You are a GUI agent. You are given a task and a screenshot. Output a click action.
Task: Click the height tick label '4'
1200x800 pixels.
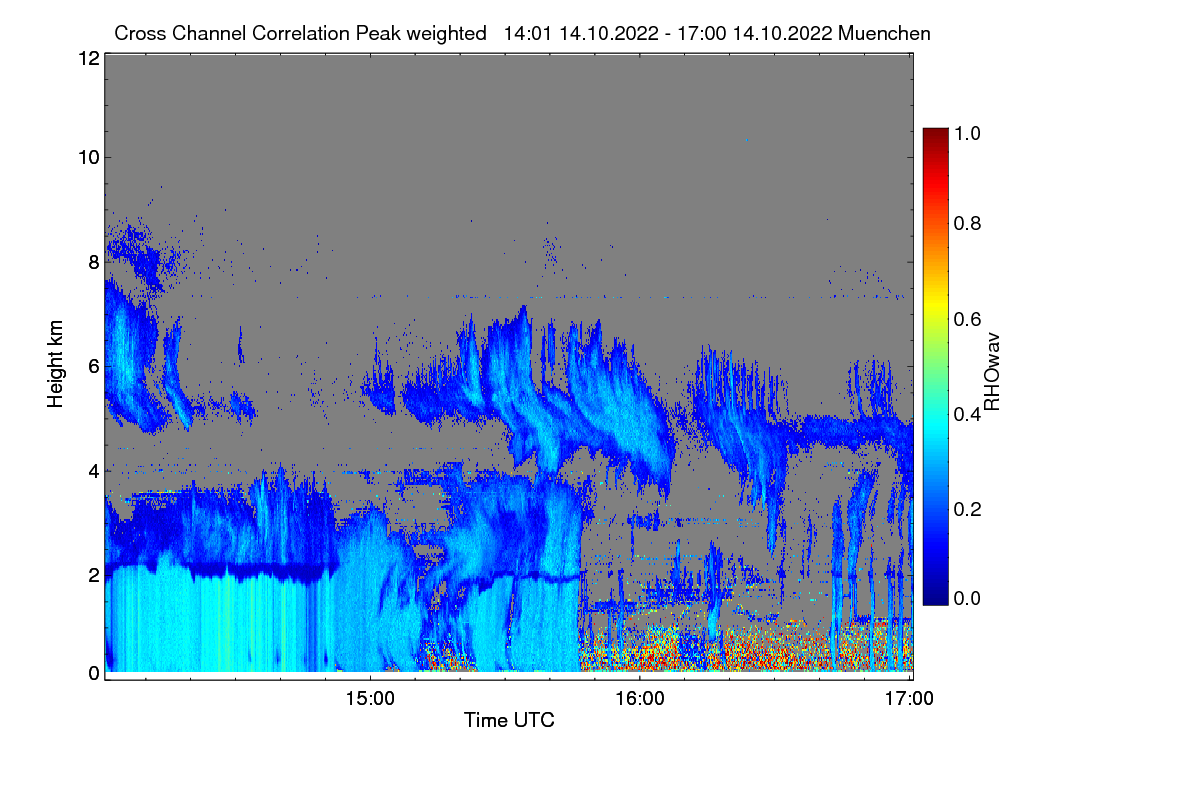pyautogui.click(x=93, y=470)
